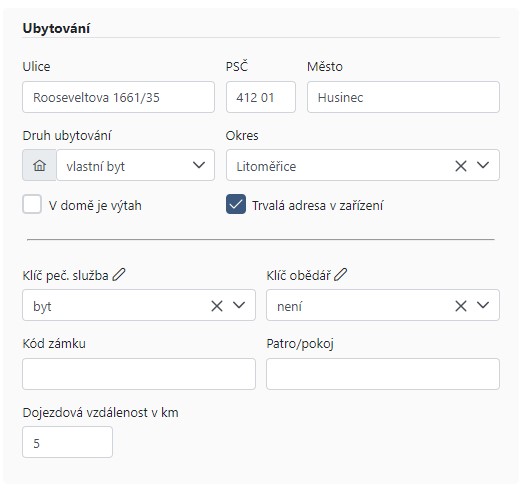
Task: Clear the Okres Litoměřice selection
Action: pyautogui.click(x=461, y=166)
